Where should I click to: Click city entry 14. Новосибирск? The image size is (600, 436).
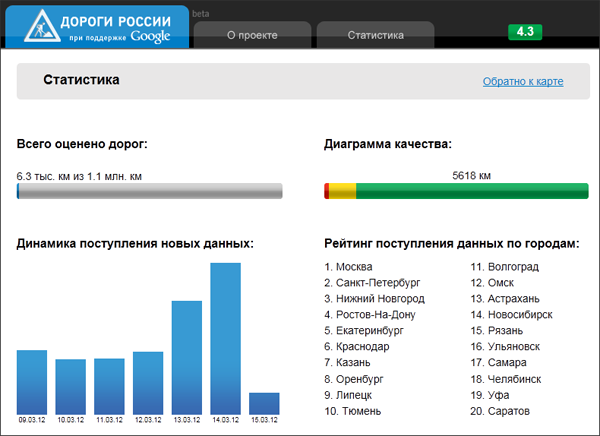tap(511, 315)
